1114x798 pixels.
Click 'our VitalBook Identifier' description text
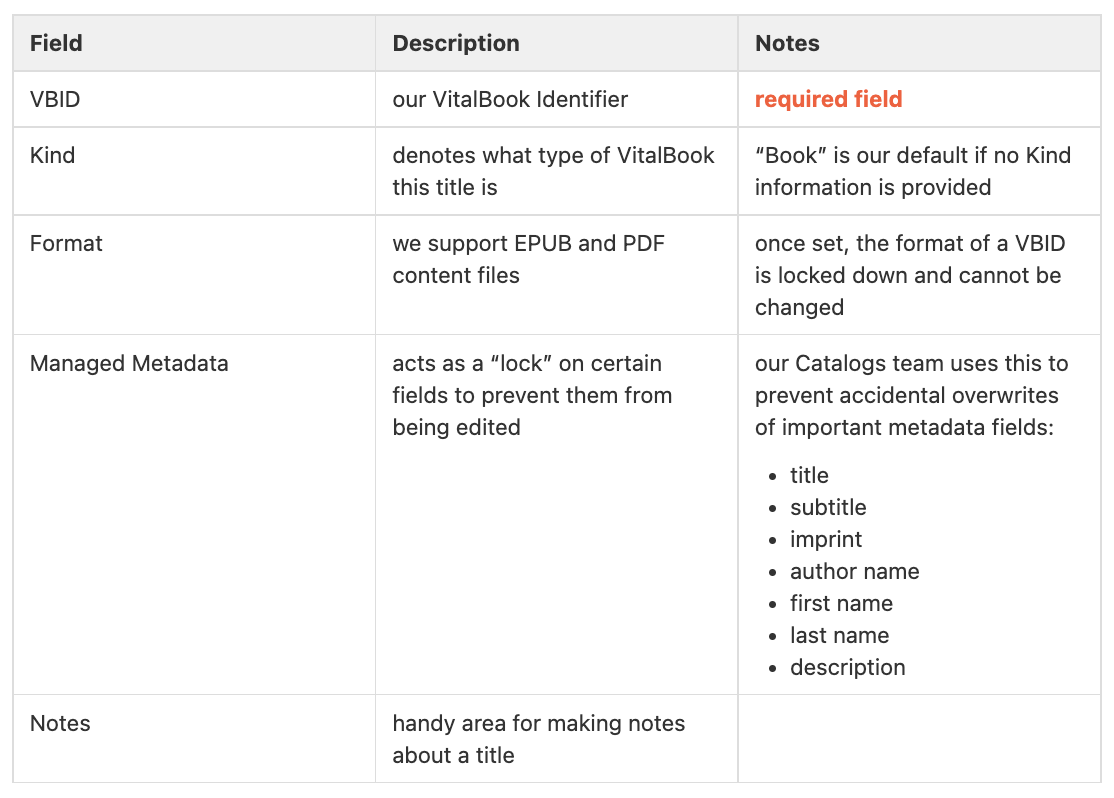pyautogui.click(x=510, y=99)
